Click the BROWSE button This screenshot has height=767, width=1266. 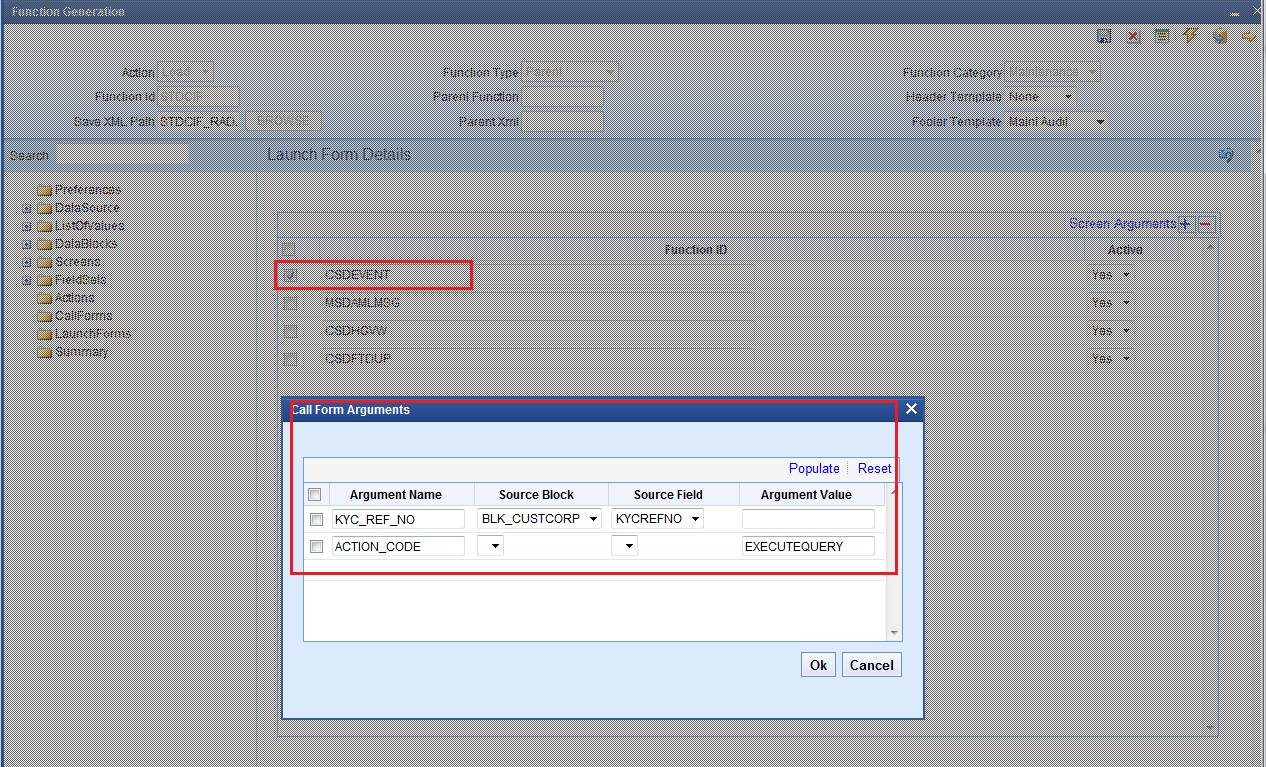coord(283,122)
